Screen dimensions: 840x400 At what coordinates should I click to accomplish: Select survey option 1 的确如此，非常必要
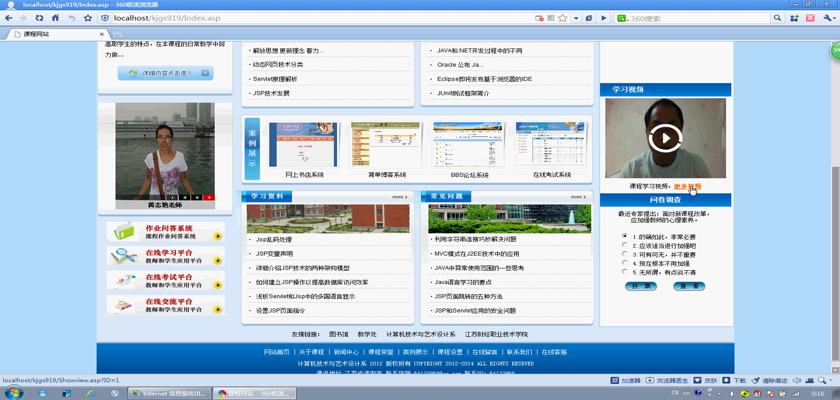pos(625,237)
